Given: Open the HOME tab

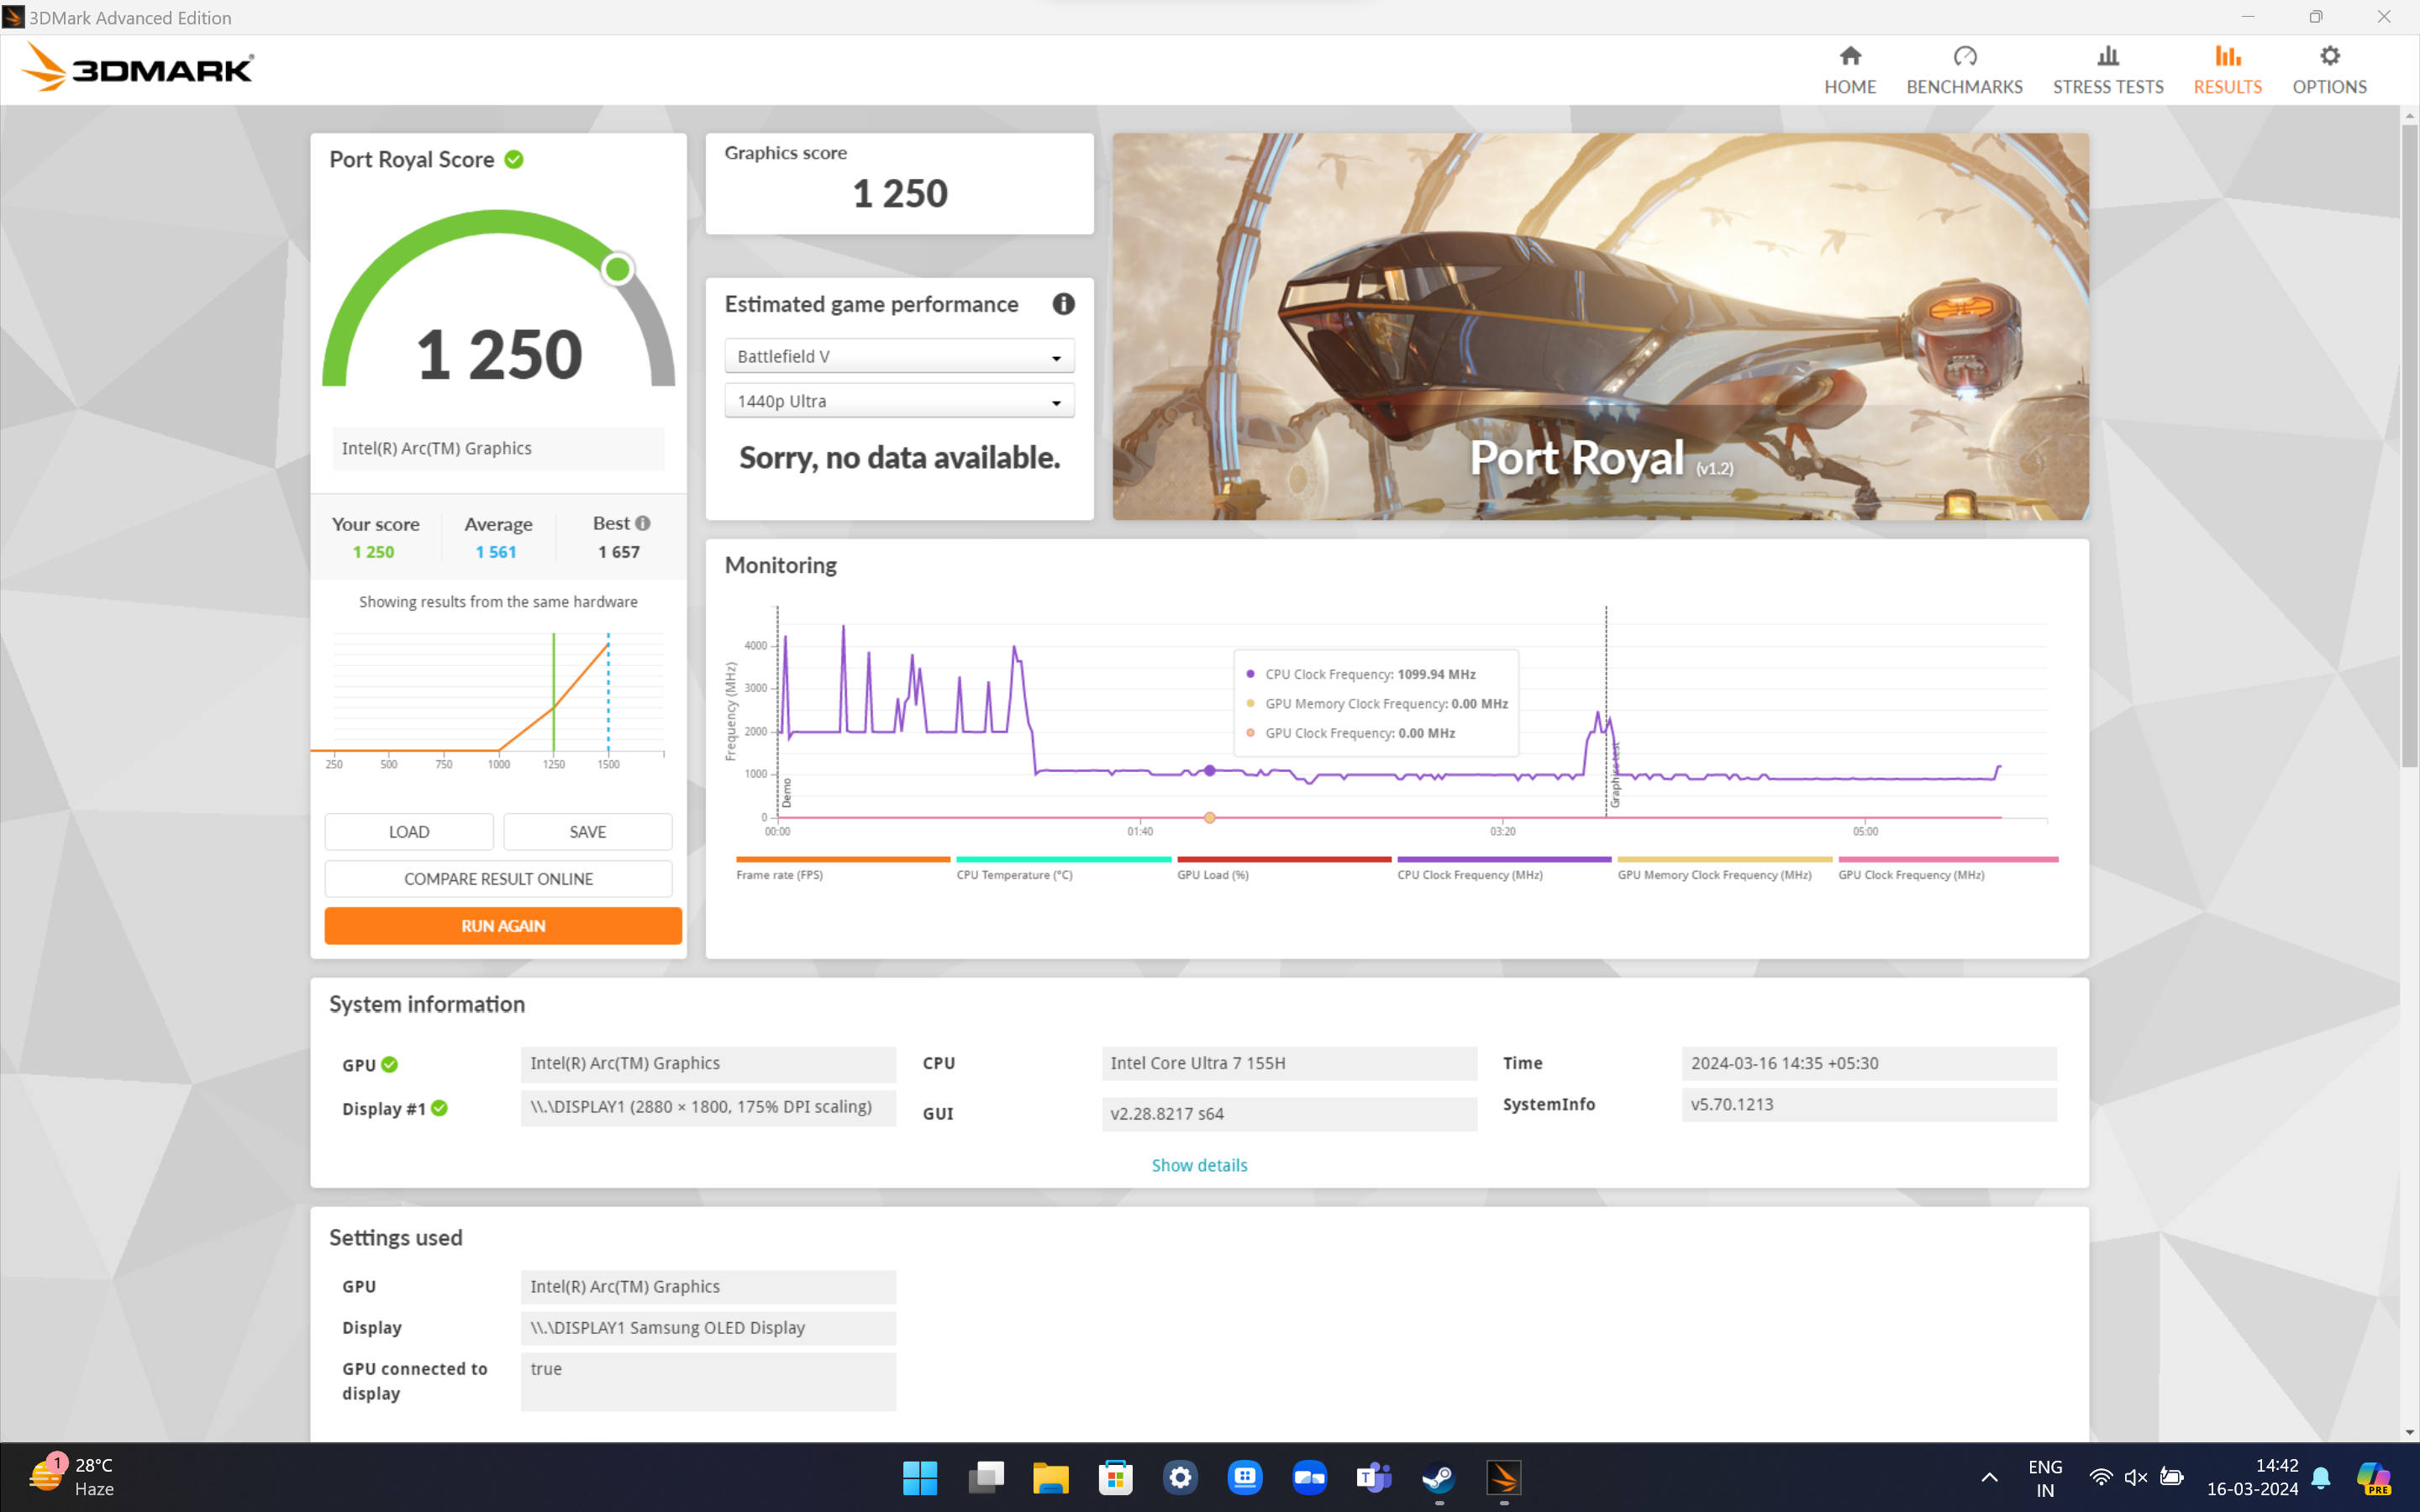Looking at the screenshot, I should point(1849,70).
